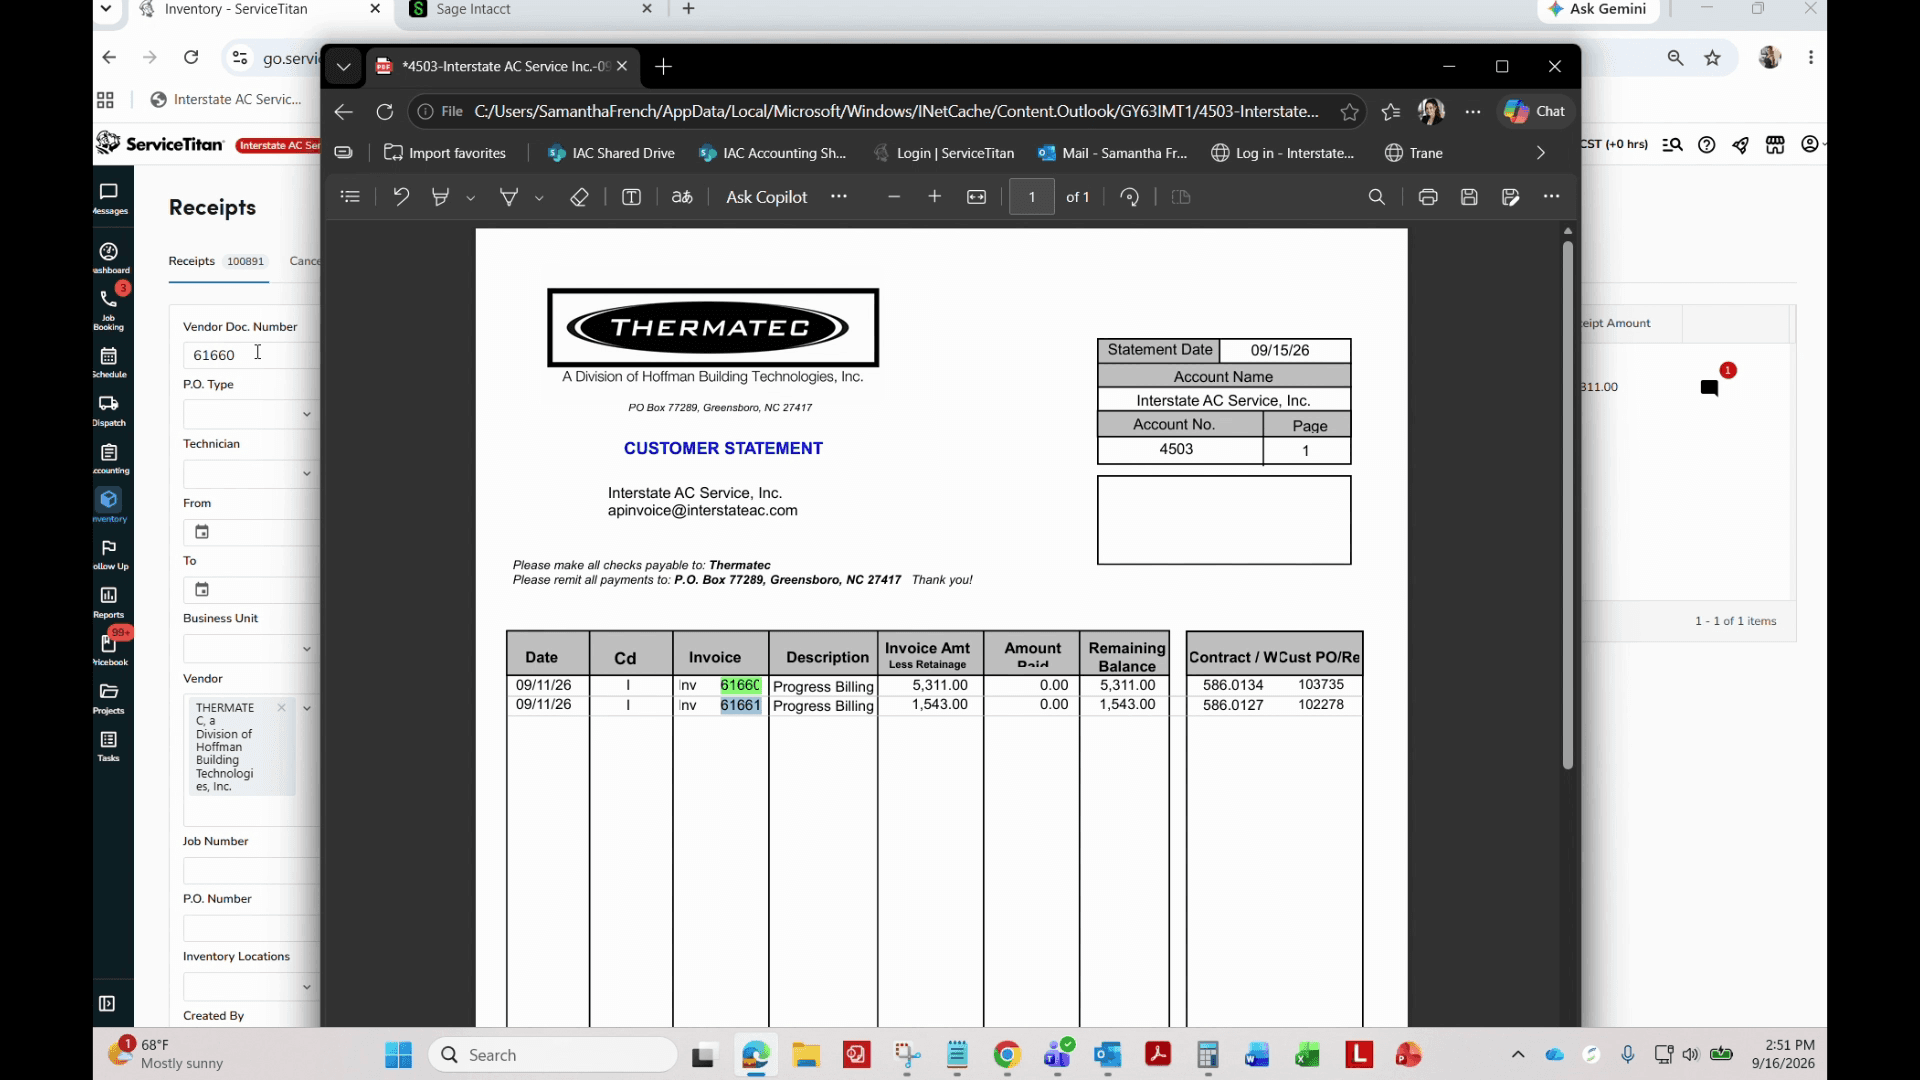Open Inventory in ServiceTitan sidebar
The height and width of the screenshot is (1080, 1920).
[x=109, y=505]
